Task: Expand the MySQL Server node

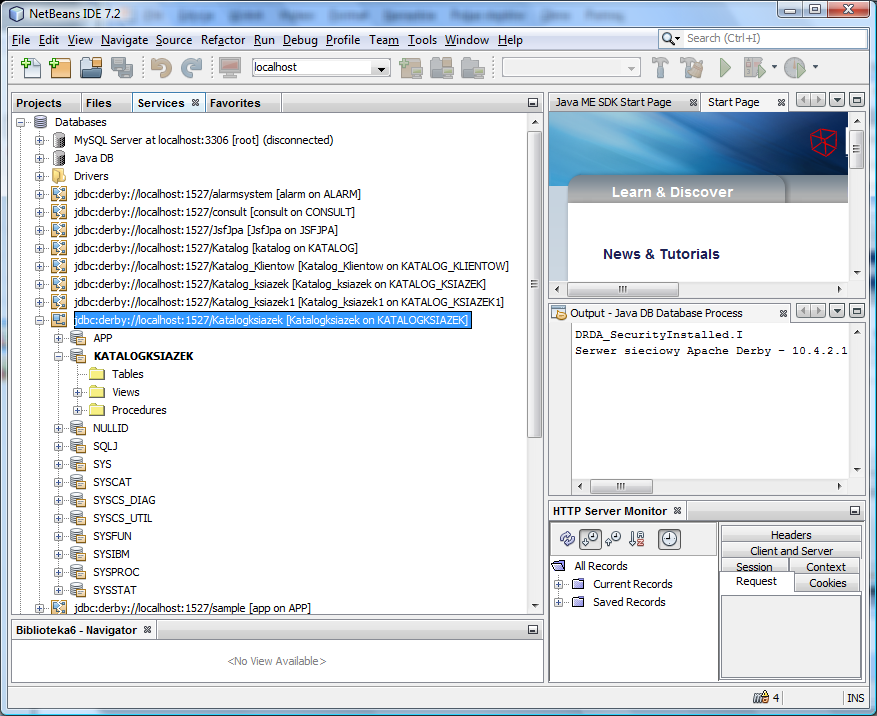Action: (39, 140)
